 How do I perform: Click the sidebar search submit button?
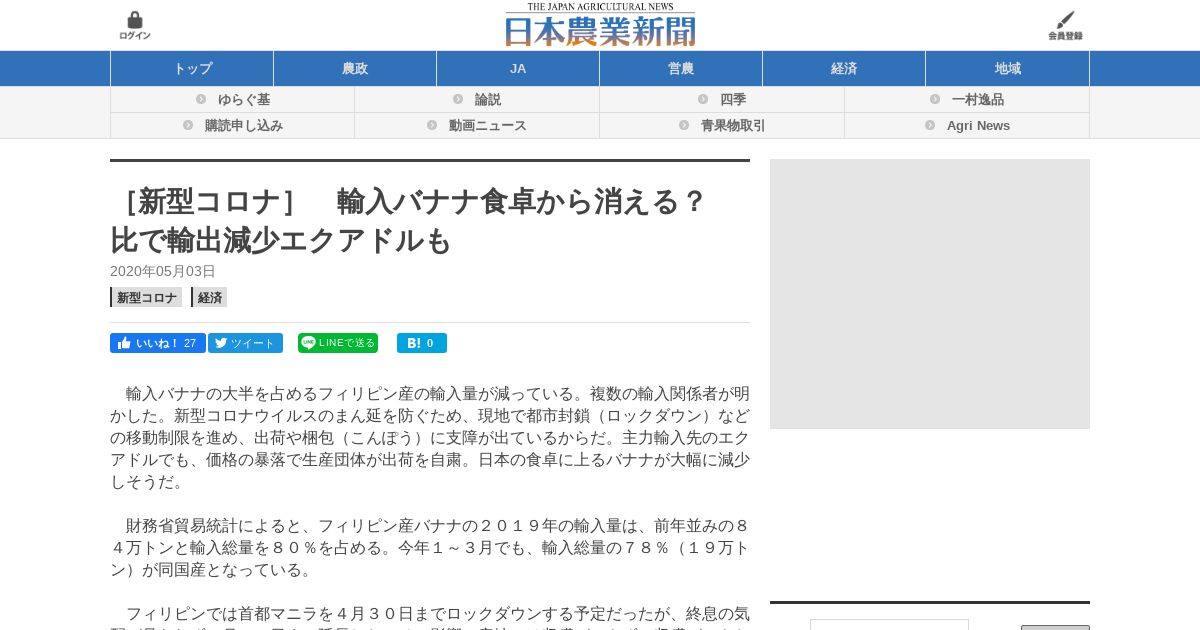(1055, 627)
